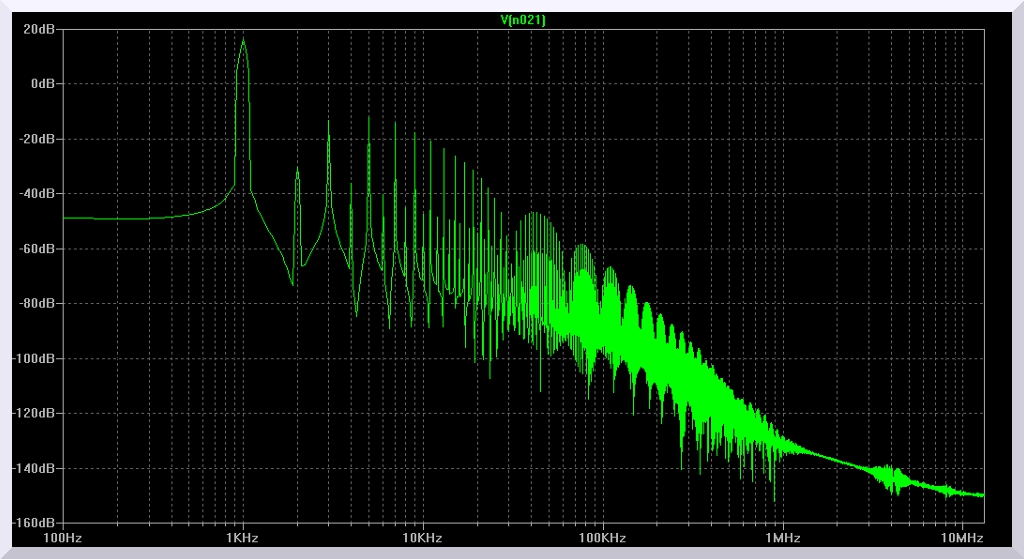Viewport: 1024px width, 559px height.
Task: Click the 1KHz horizontal axis label
Action: coord(243,538)
